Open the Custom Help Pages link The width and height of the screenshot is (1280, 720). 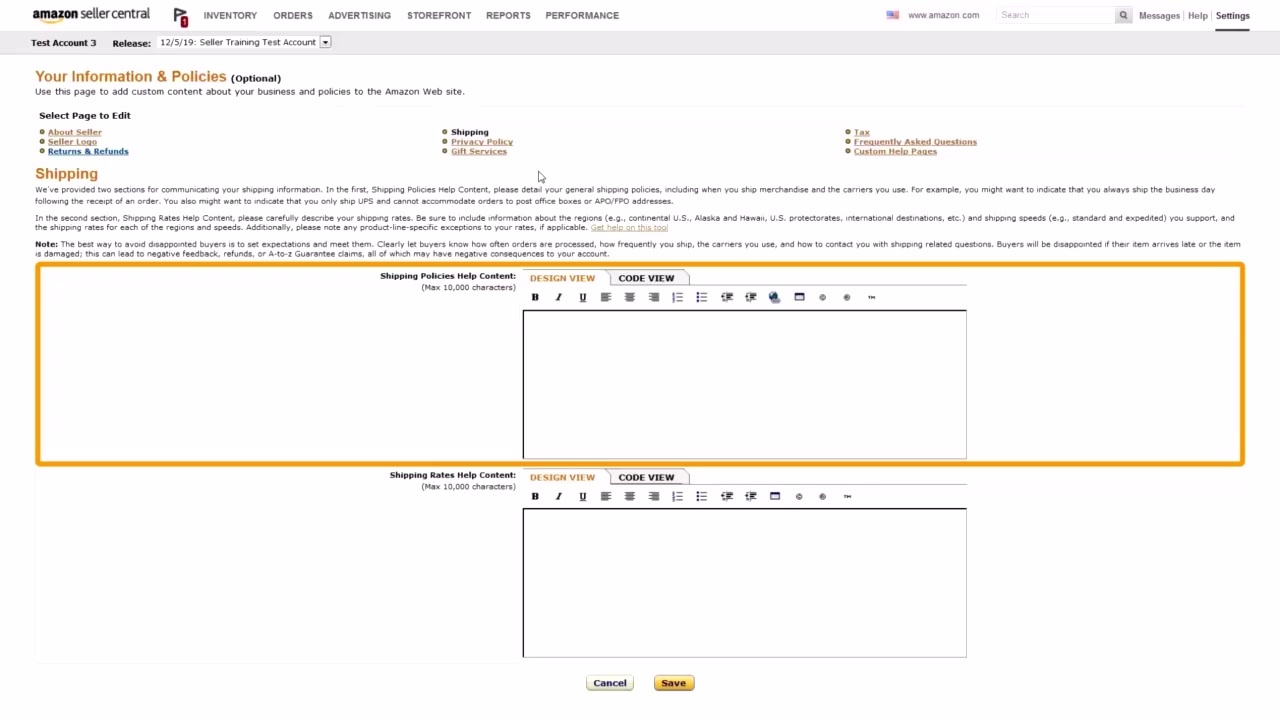pos(895,151)
